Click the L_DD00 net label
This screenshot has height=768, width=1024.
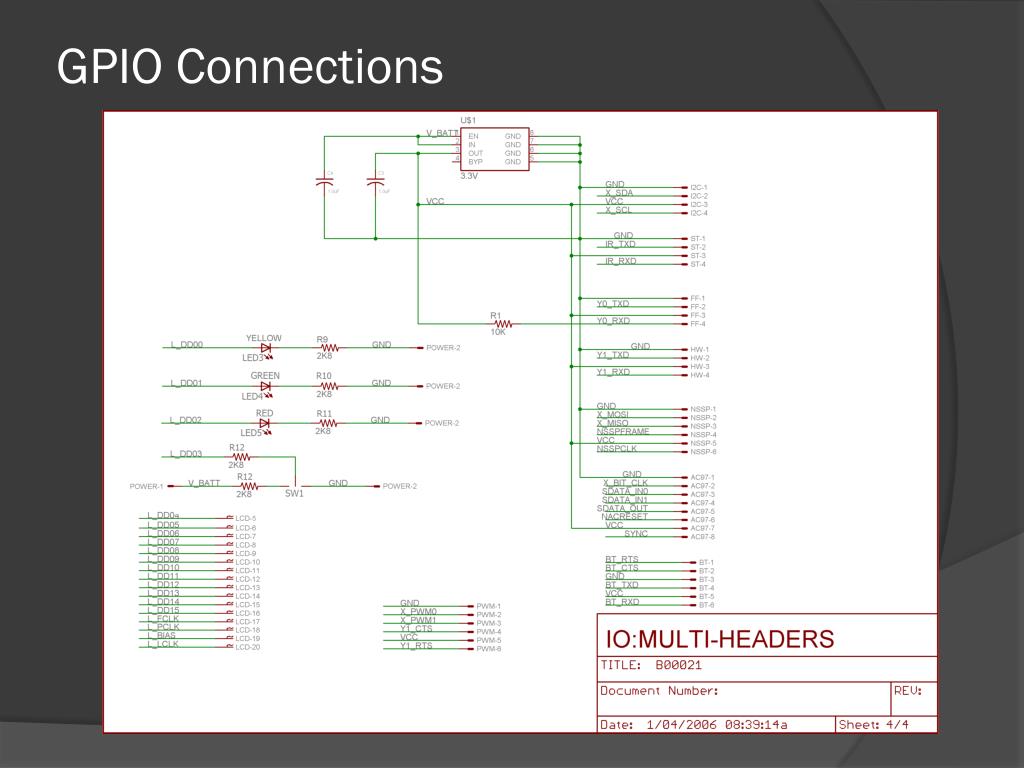pyautogui.click(x=187, y=345)
